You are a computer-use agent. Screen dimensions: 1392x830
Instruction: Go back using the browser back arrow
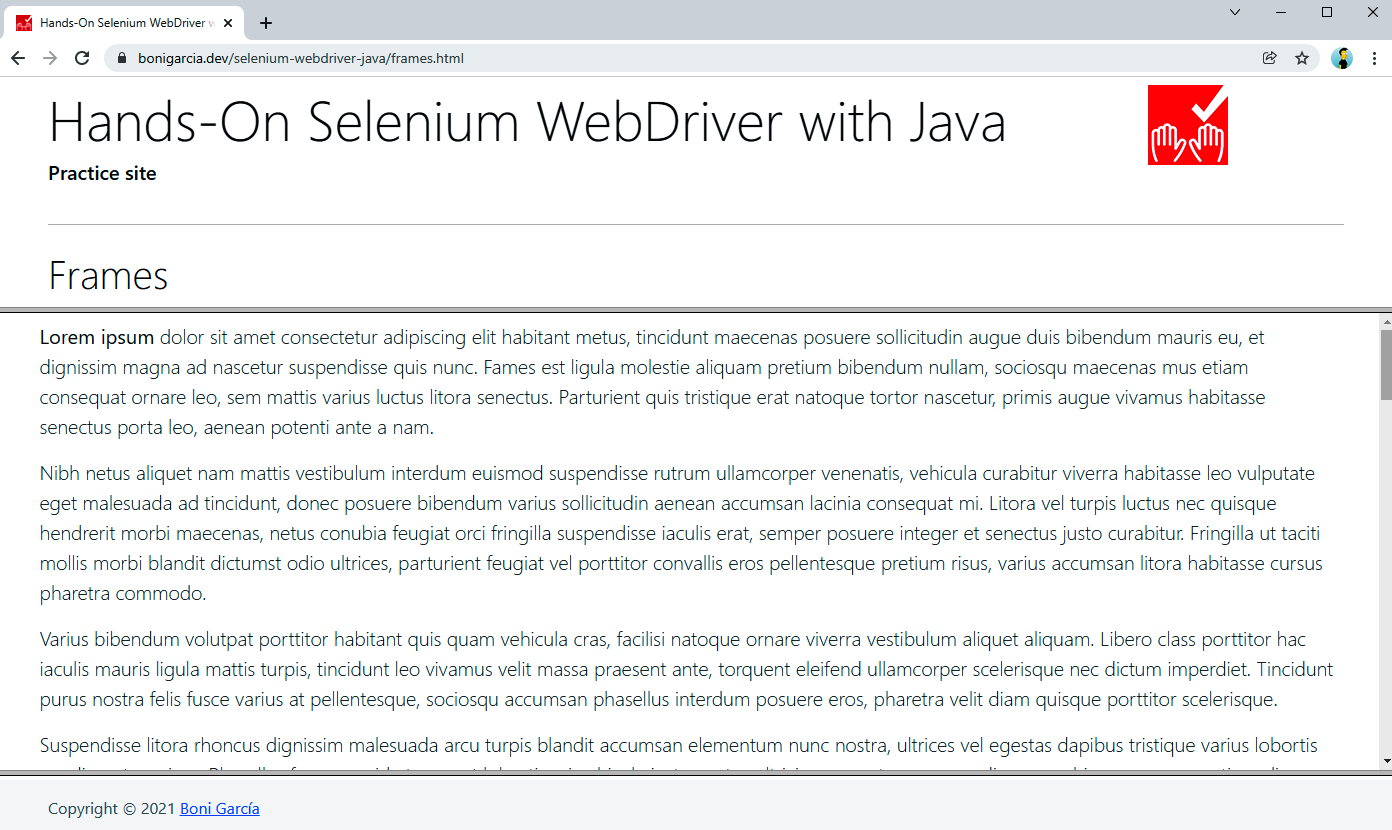(18, 58)
